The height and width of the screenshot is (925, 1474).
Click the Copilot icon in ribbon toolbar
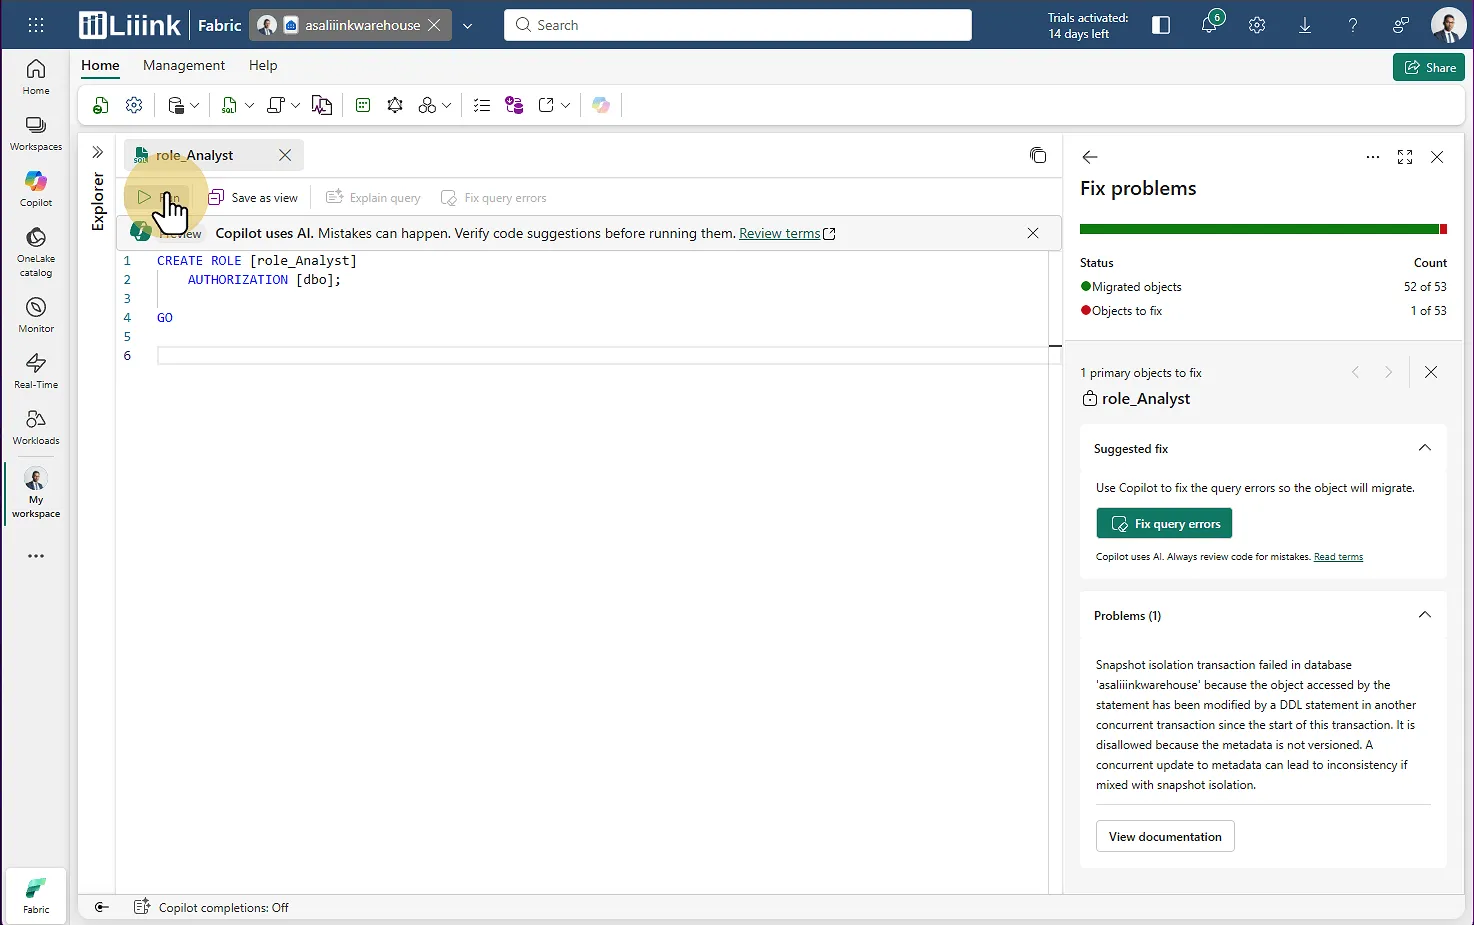pyautogui.click(x=601, y=105)
